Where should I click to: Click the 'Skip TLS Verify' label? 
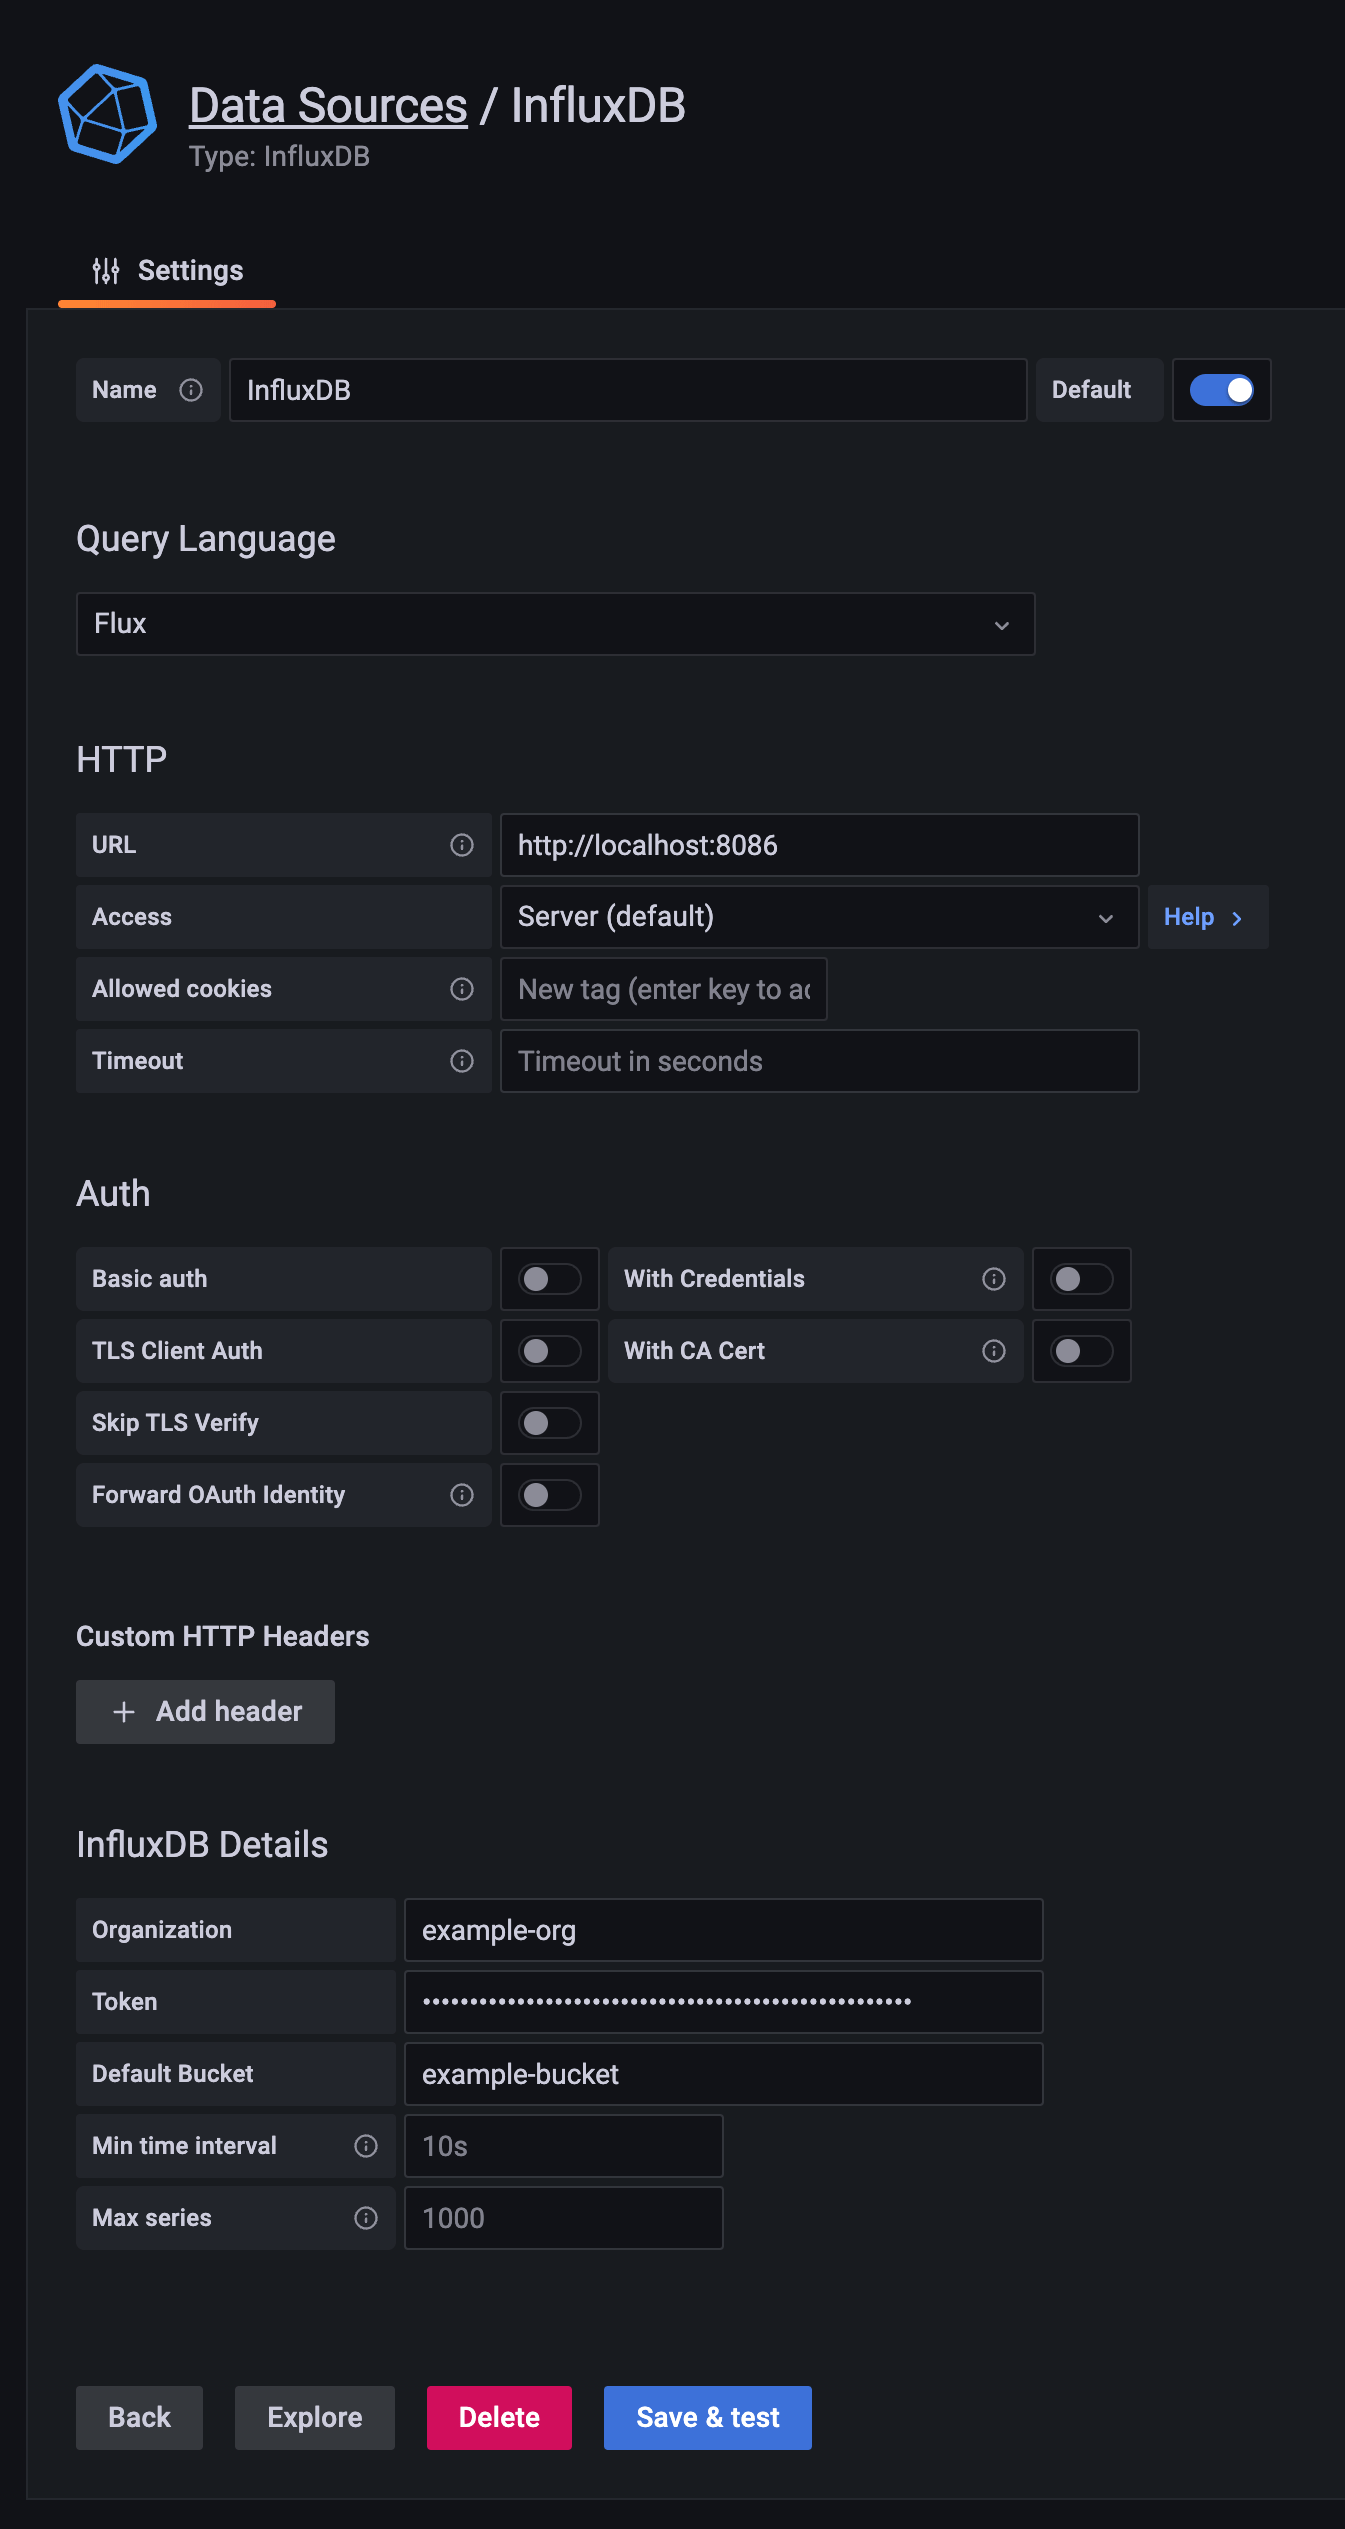pyautogui.click(x=176, y=1423)
